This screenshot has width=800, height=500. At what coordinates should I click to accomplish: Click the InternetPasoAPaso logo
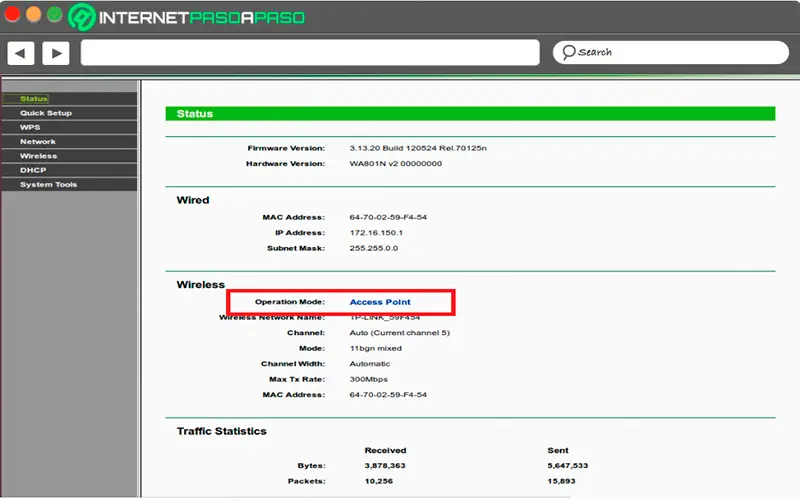coord(187,17)
